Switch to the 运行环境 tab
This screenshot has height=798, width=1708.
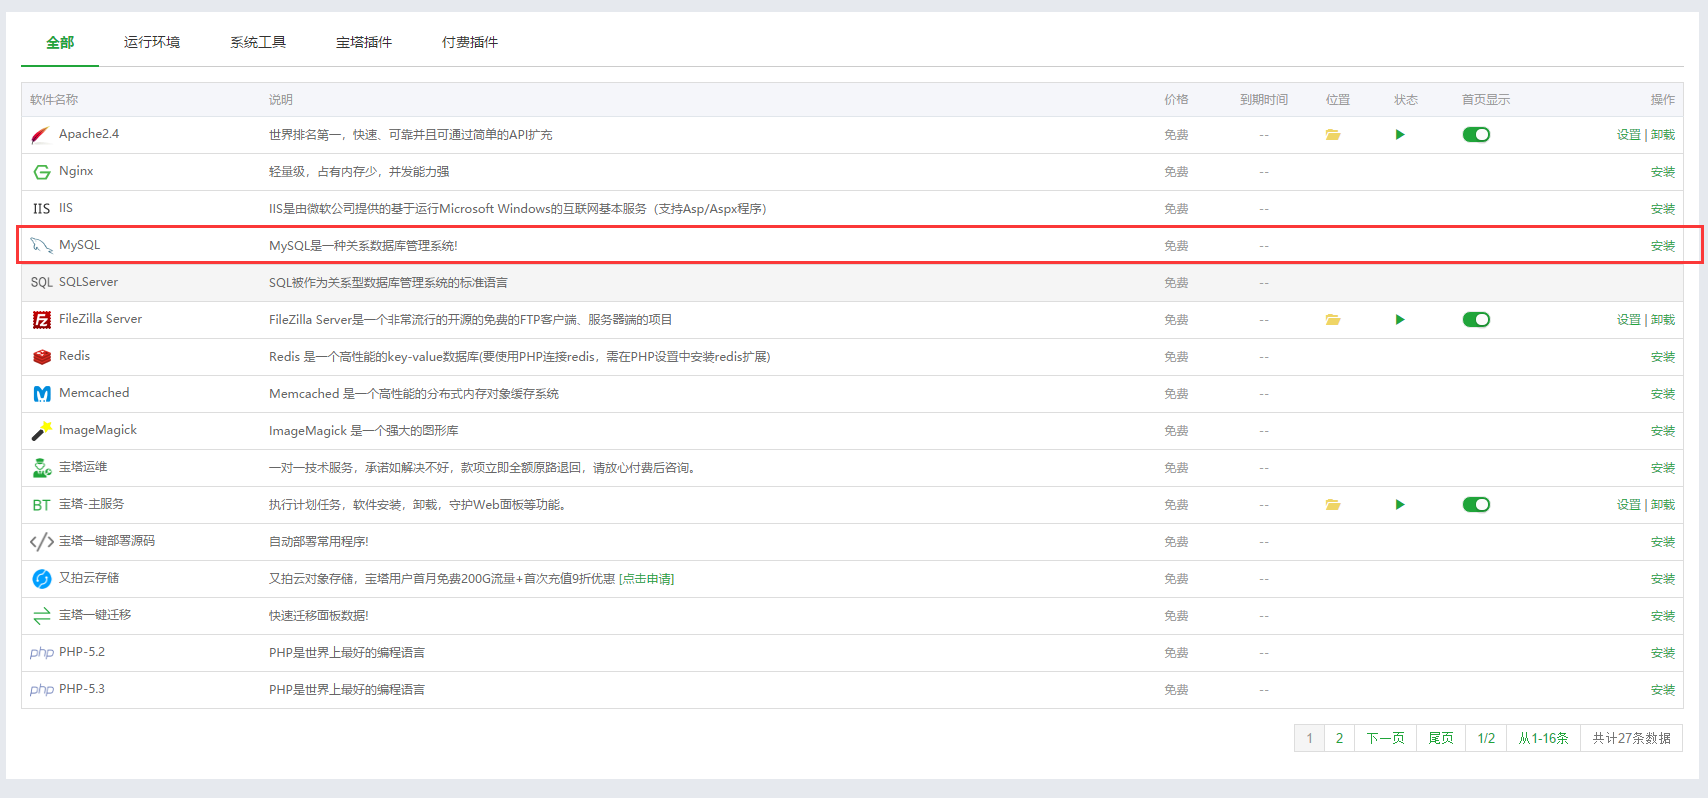tap(152, 42)
